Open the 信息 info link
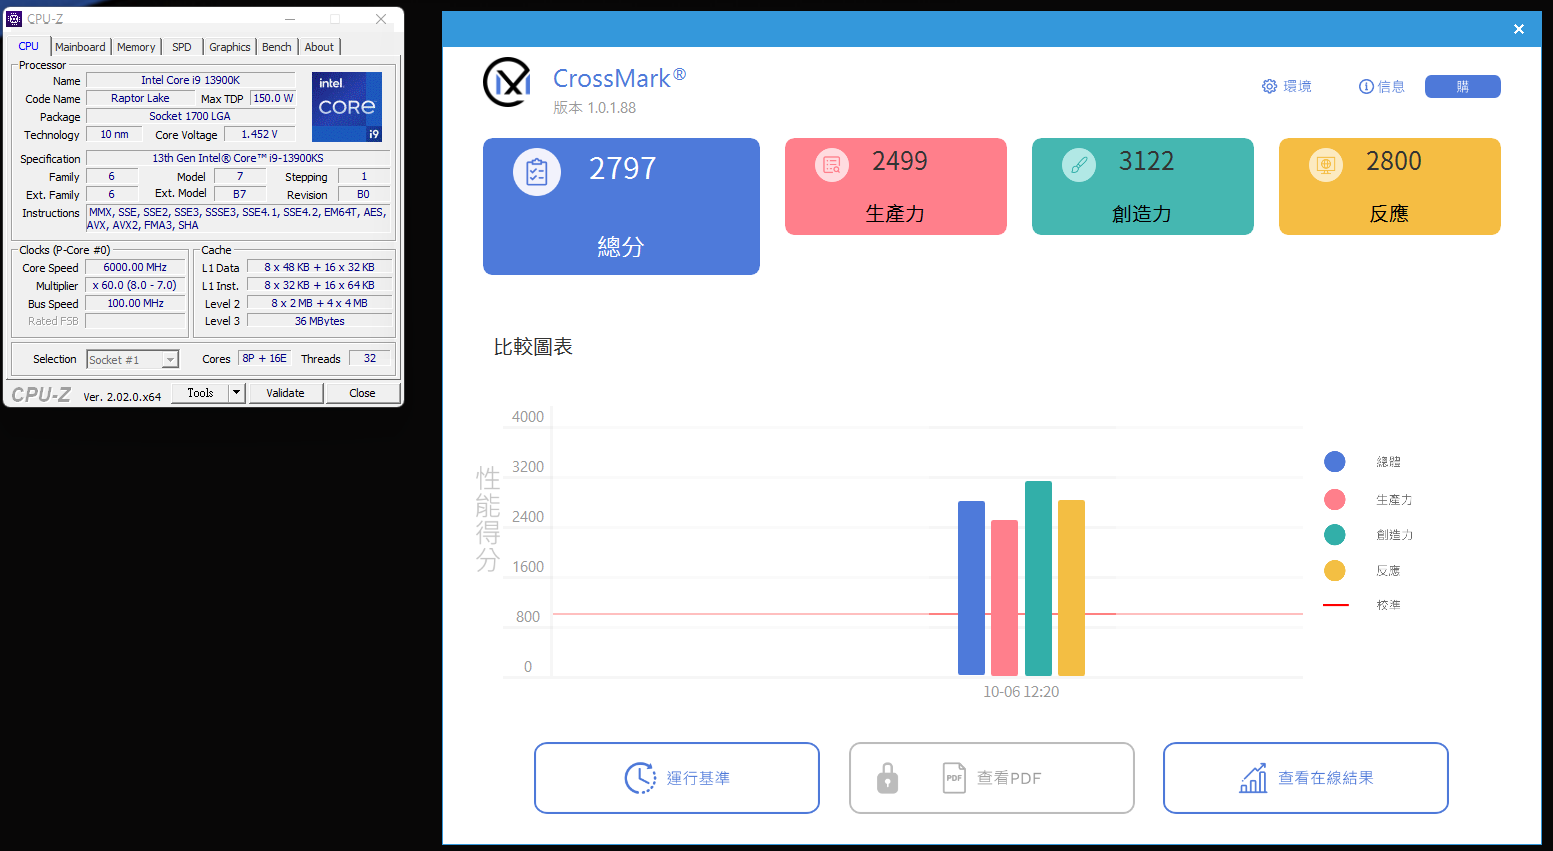This screenshot has height=851, width=1553. coord(1382,87)
